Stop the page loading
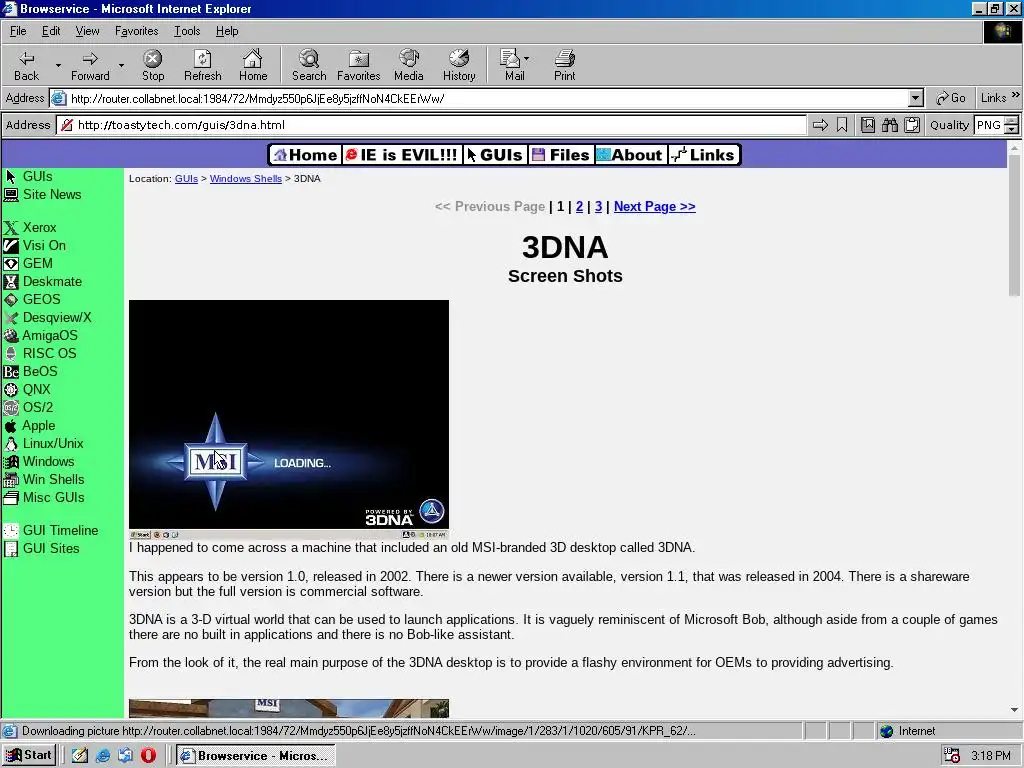Image resolution: width=1024 pixels, height=768 pixels. 153,65
